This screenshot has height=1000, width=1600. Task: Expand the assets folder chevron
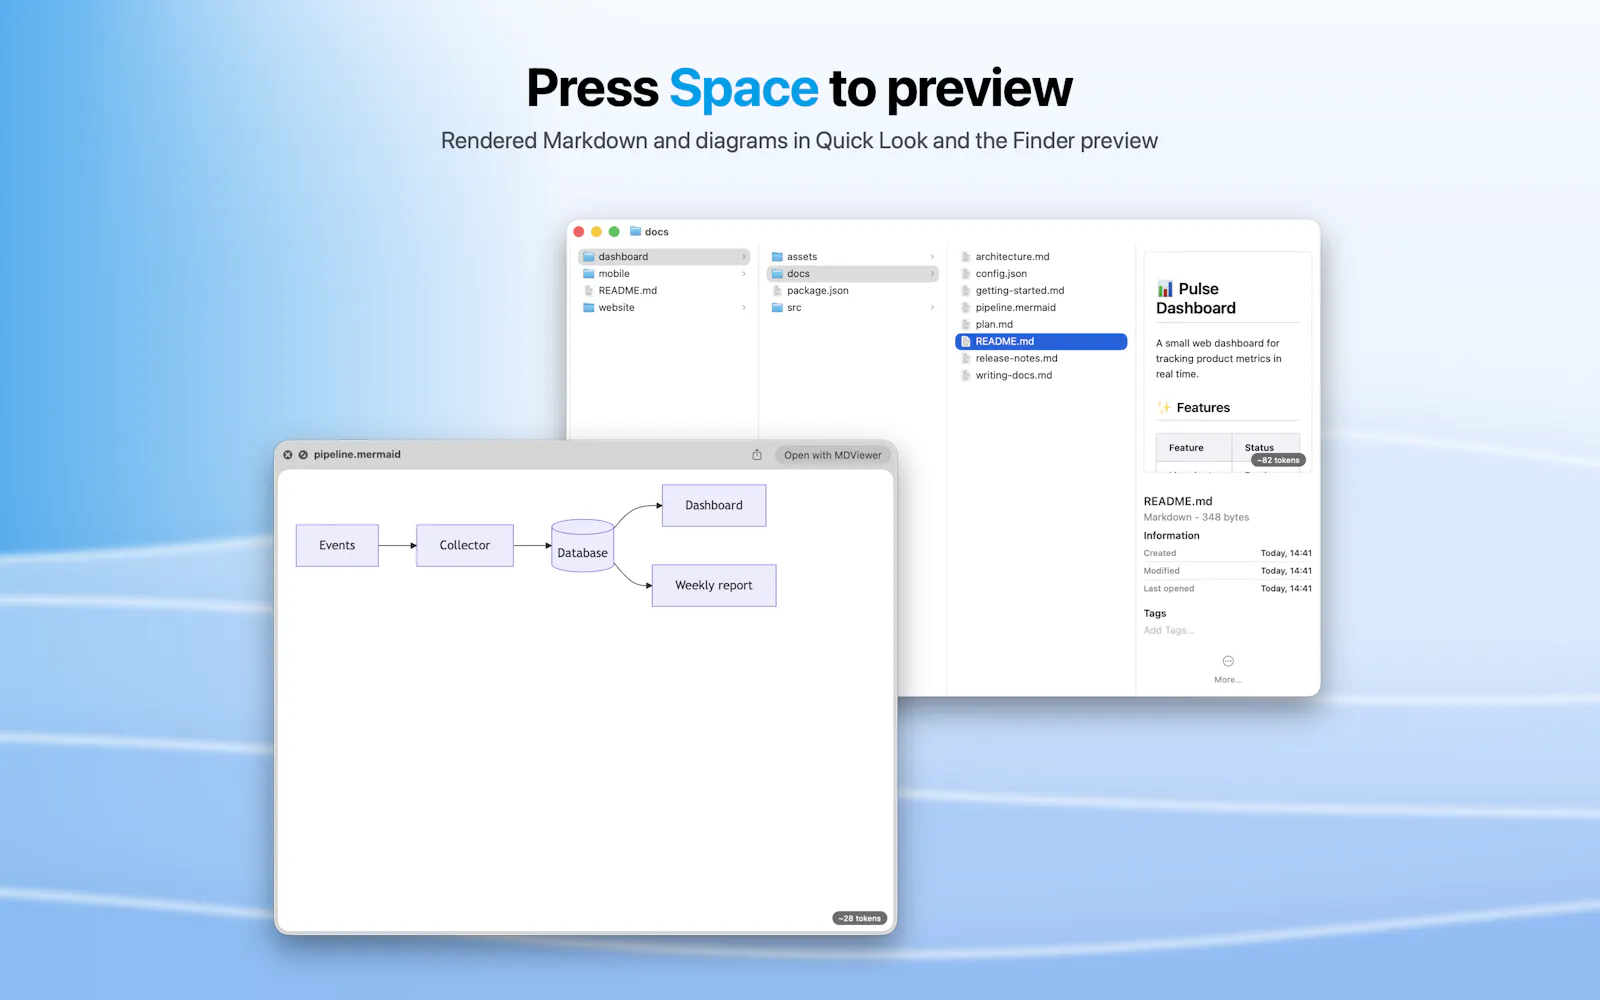click(932, 257)
